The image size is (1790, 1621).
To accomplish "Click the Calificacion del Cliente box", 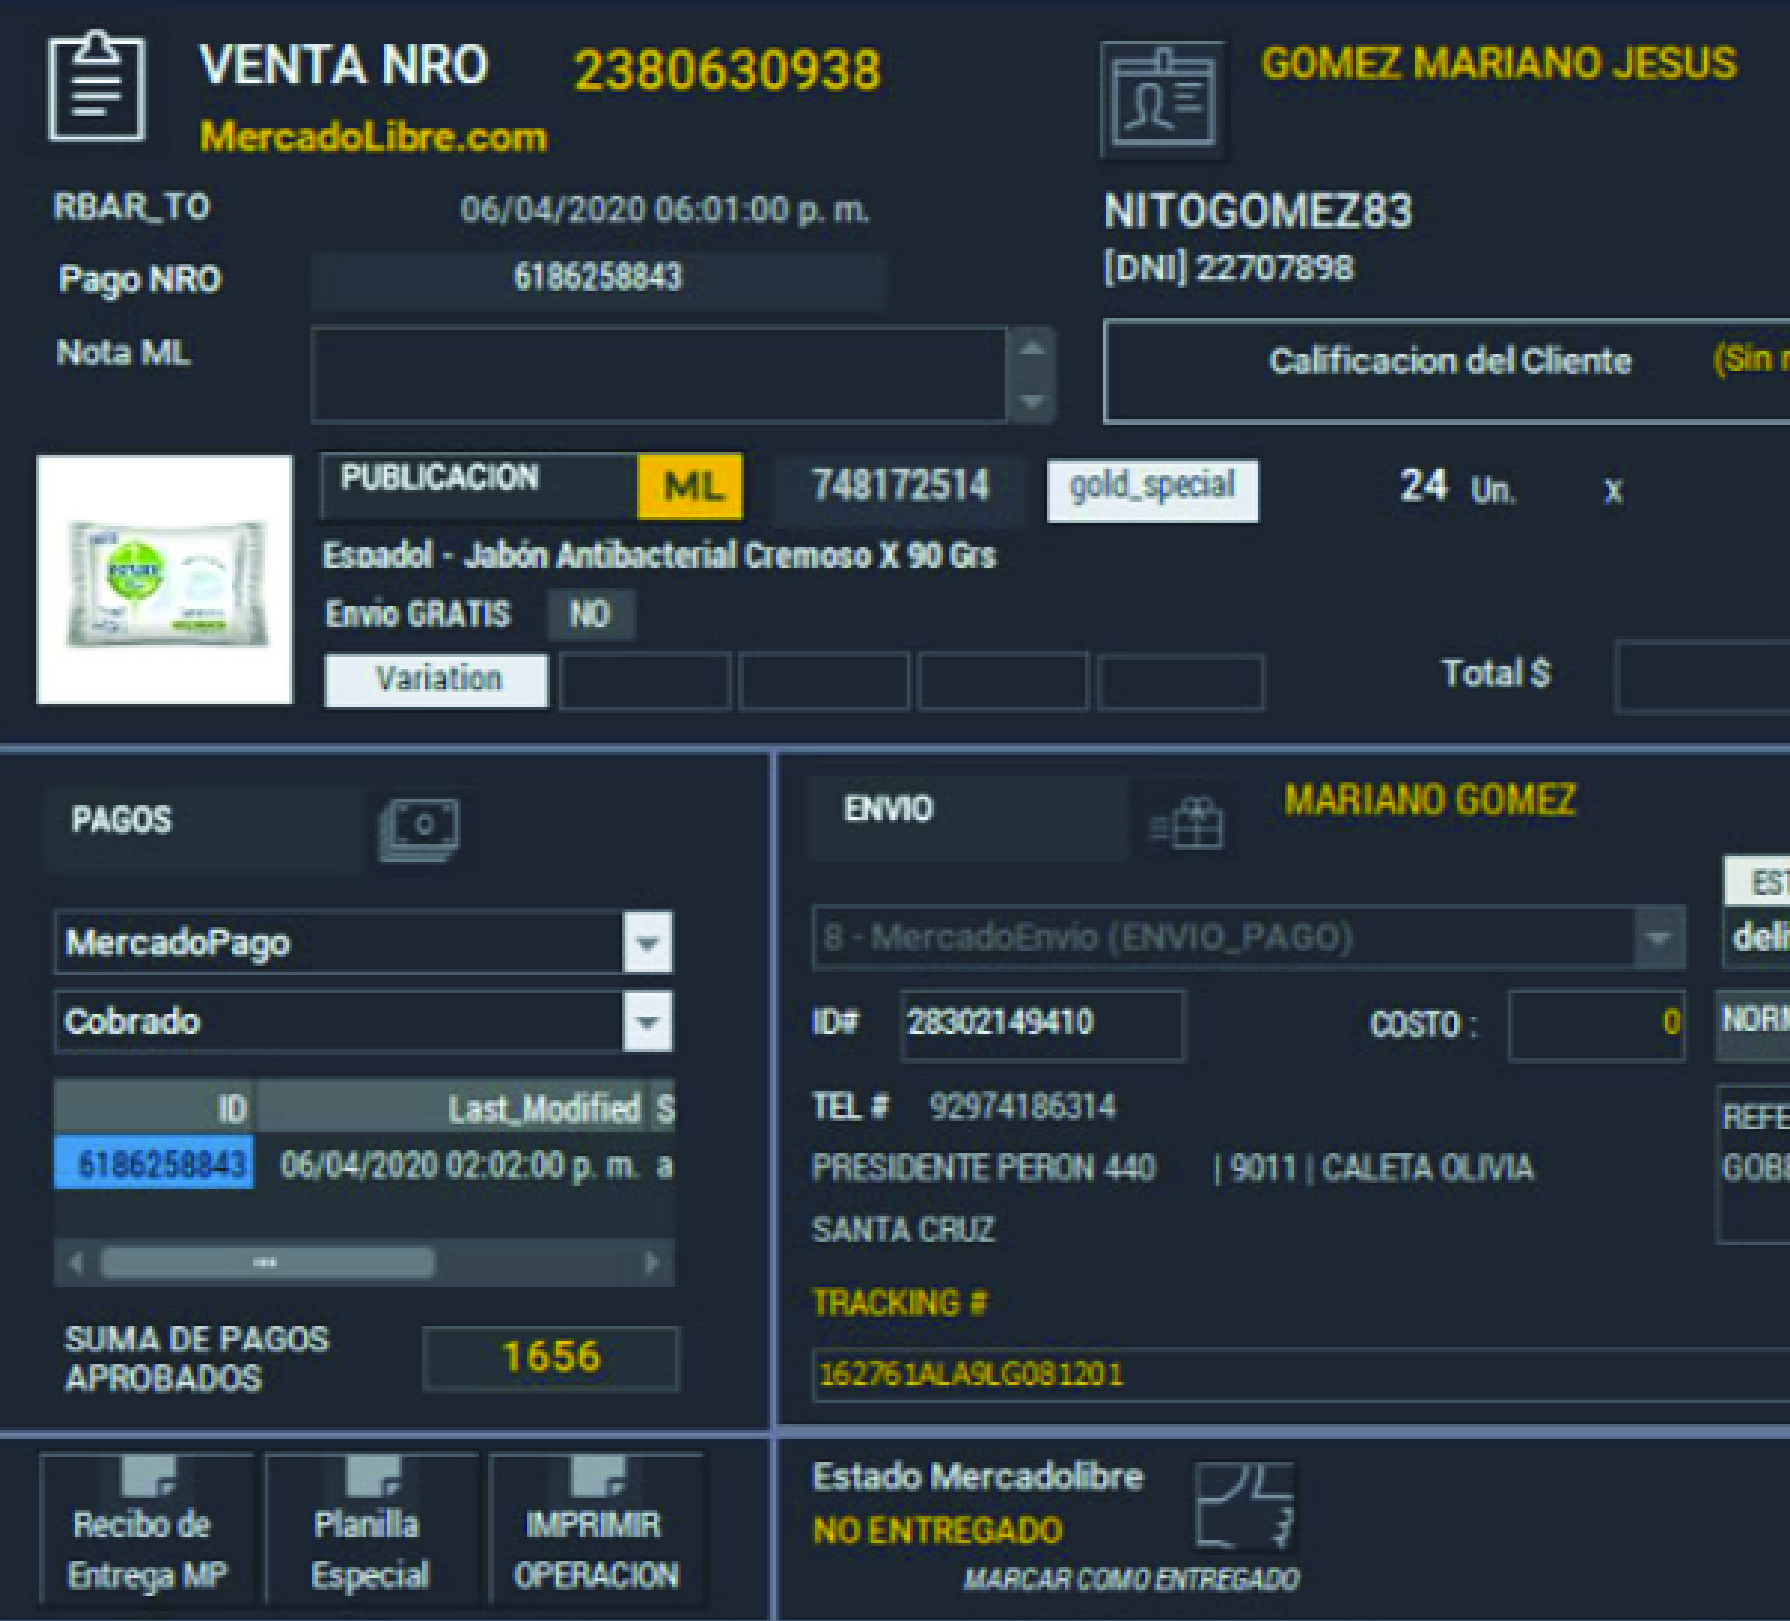I will click(1446, 371).
